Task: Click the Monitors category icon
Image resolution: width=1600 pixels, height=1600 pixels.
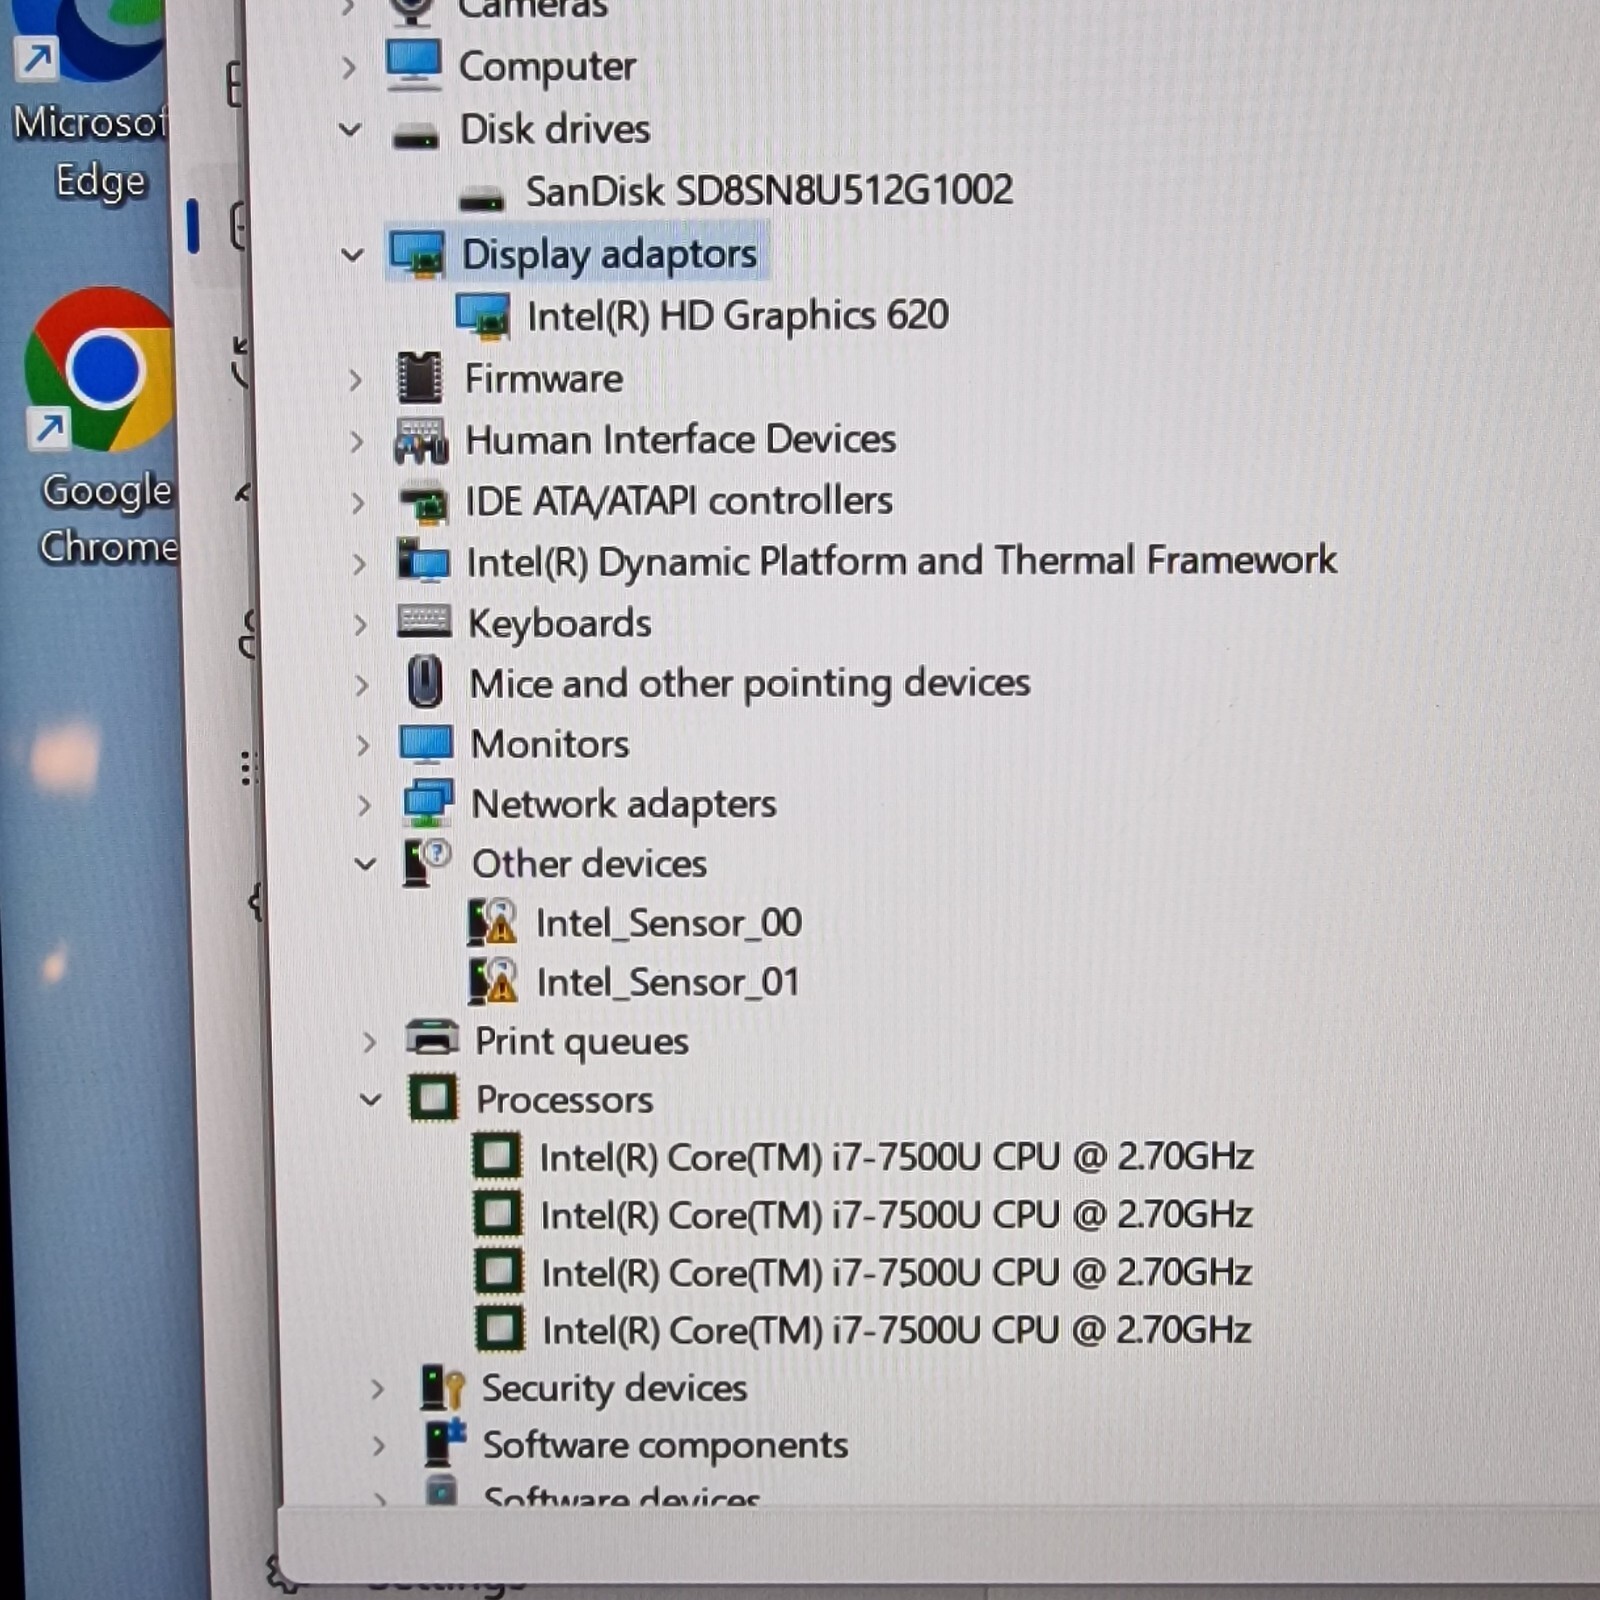Action: point(426,744)
